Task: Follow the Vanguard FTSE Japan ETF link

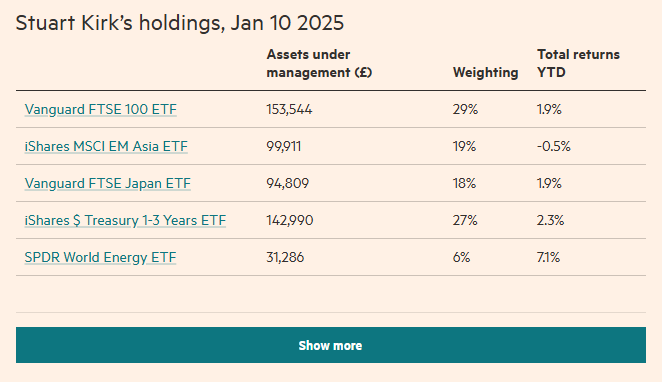Action: pyautogui.click(x=108, y=184)
